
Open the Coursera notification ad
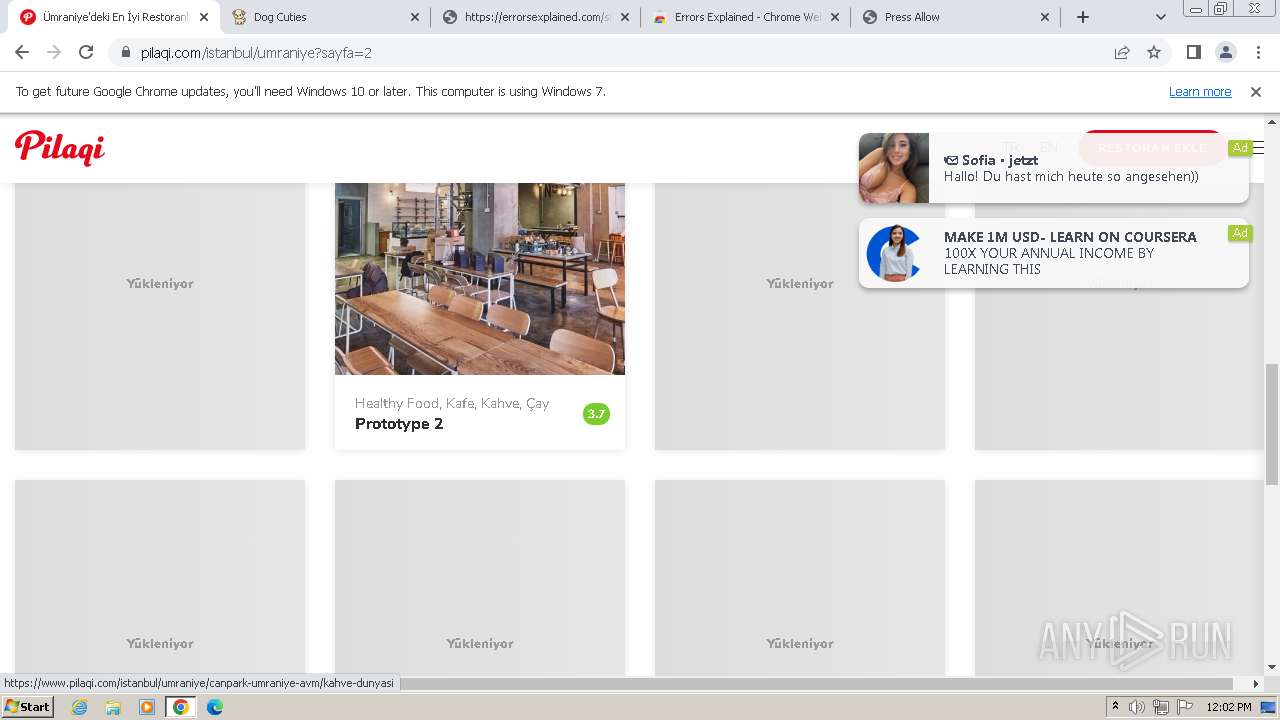pyautogui.click(x=1054, y=253)
